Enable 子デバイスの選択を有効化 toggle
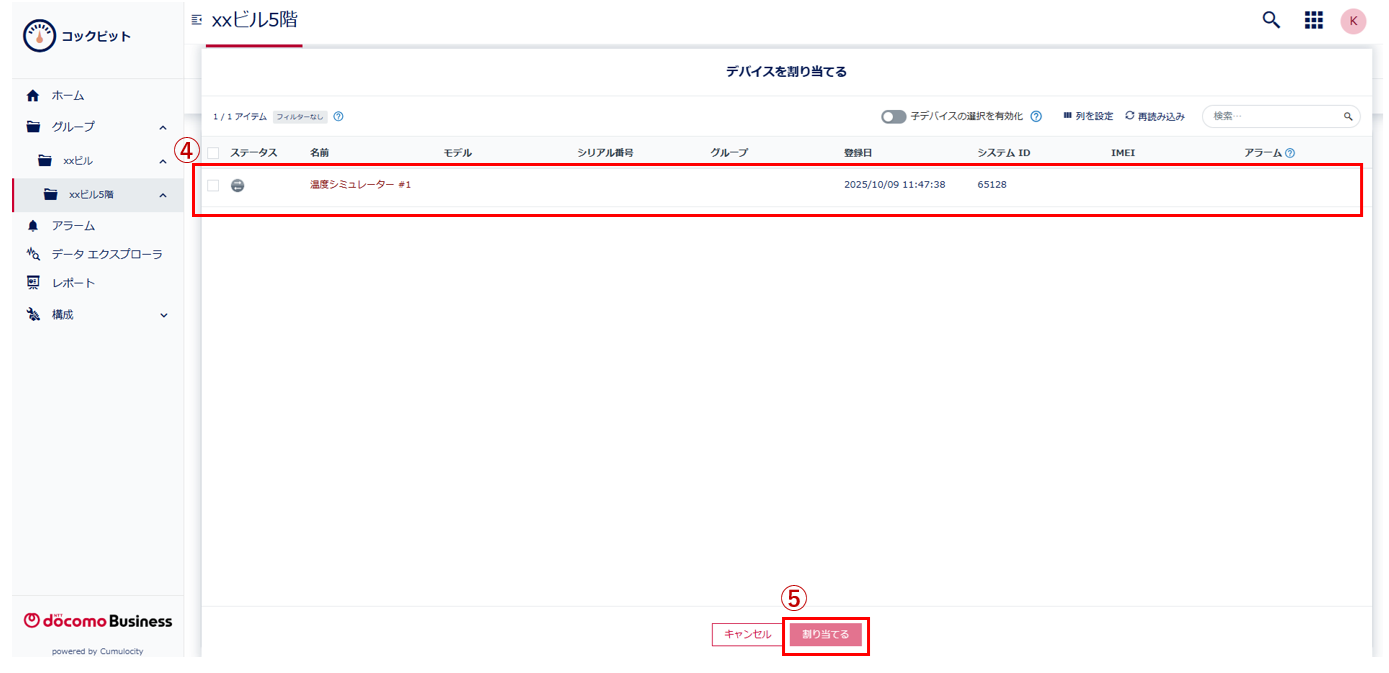 [893, 116]
